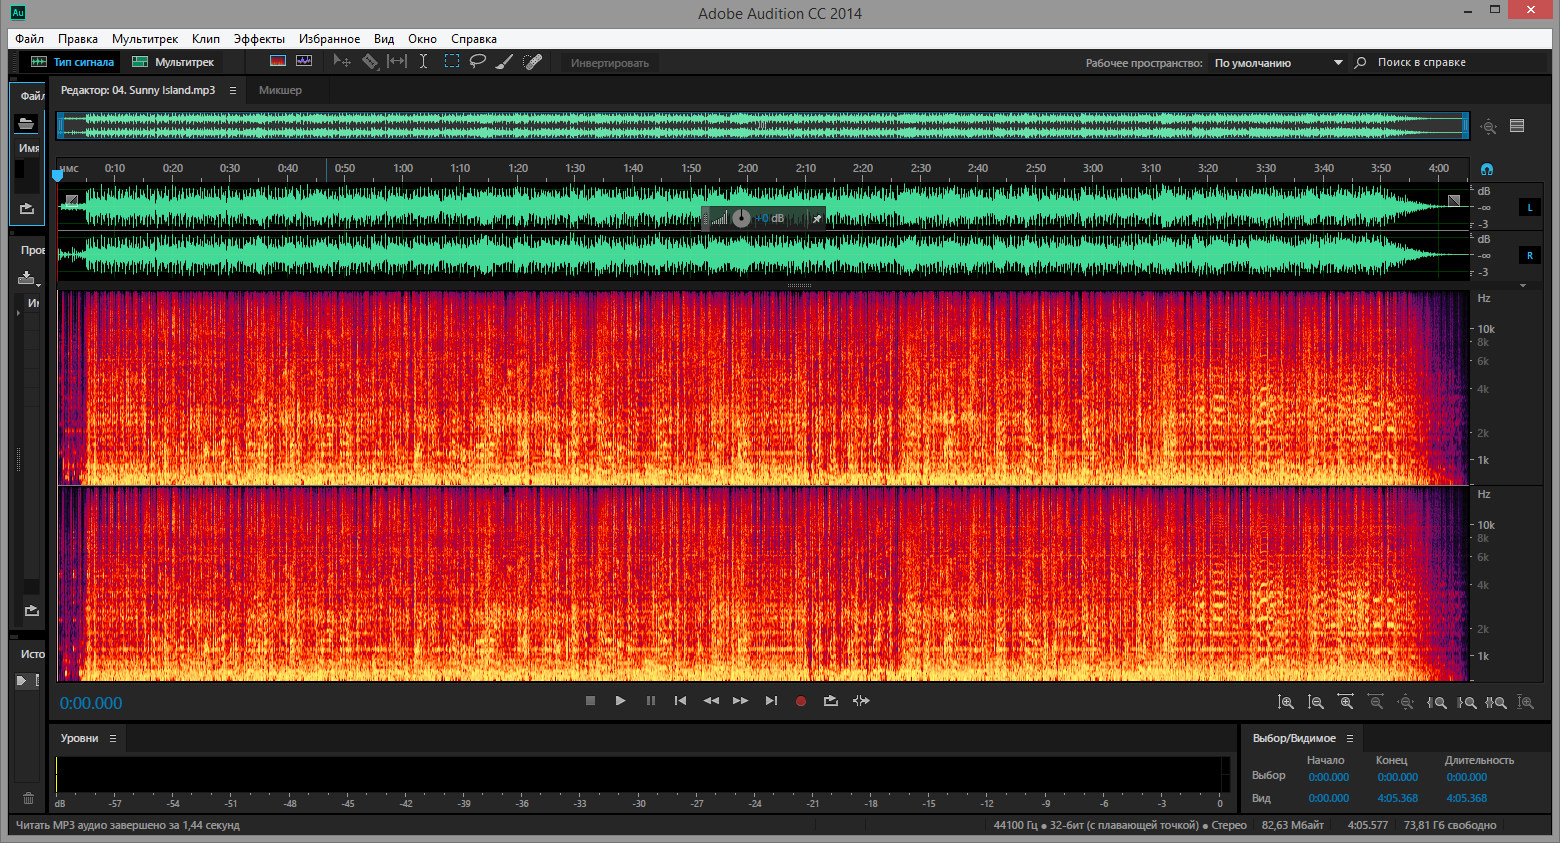Click the fade-in handle at waveform start
Viewport: 1560px width, 843px height.
pyautogui.click(x=71, y=200)
